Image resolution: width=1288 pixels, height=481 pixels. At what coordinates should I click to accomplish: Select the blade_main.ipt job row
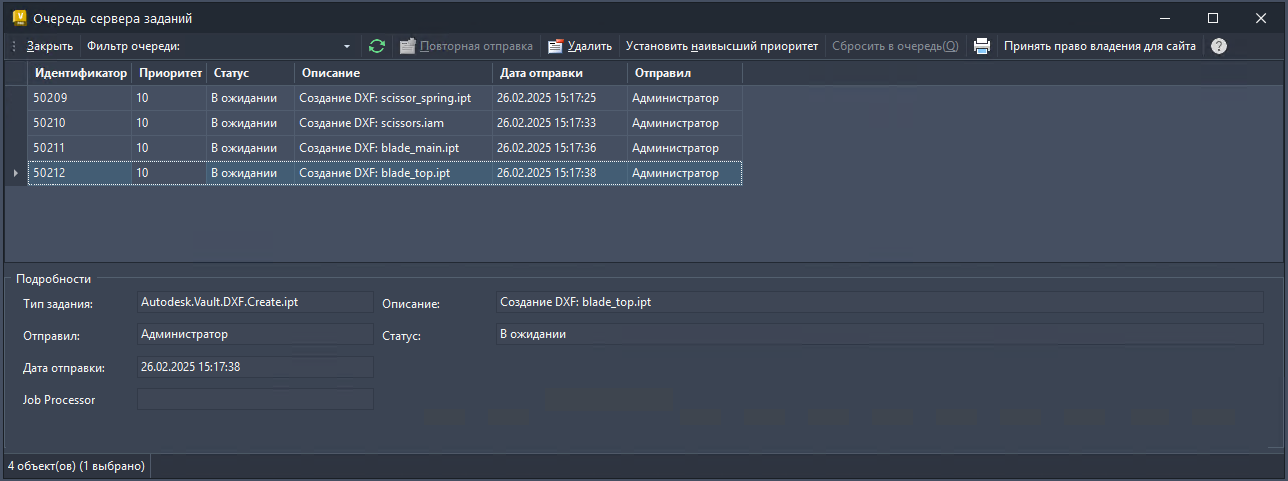point(384,148)
